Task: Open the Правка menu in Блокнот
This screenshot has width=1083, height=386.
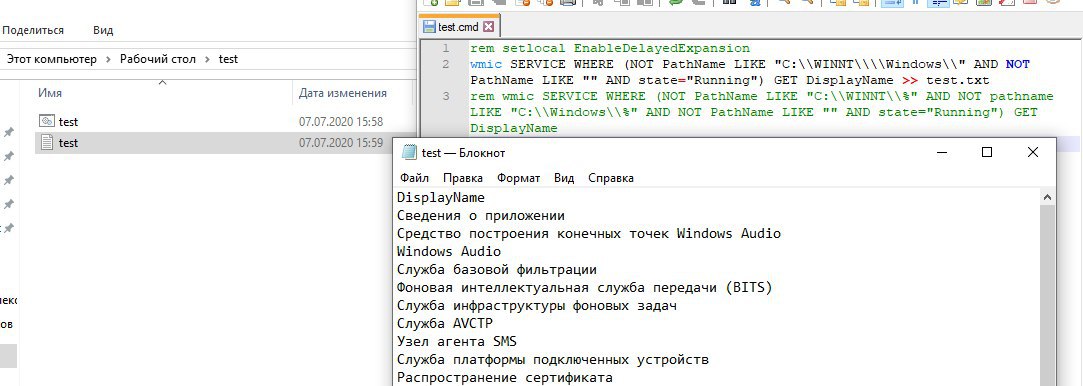Action: click(463, 178)
